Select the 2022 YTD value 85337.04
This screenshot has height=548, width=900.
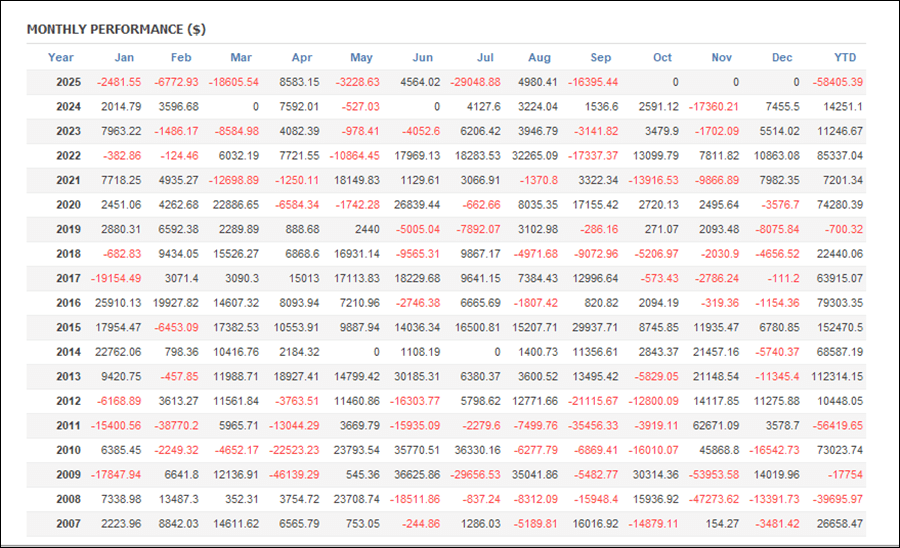[835, 155]
